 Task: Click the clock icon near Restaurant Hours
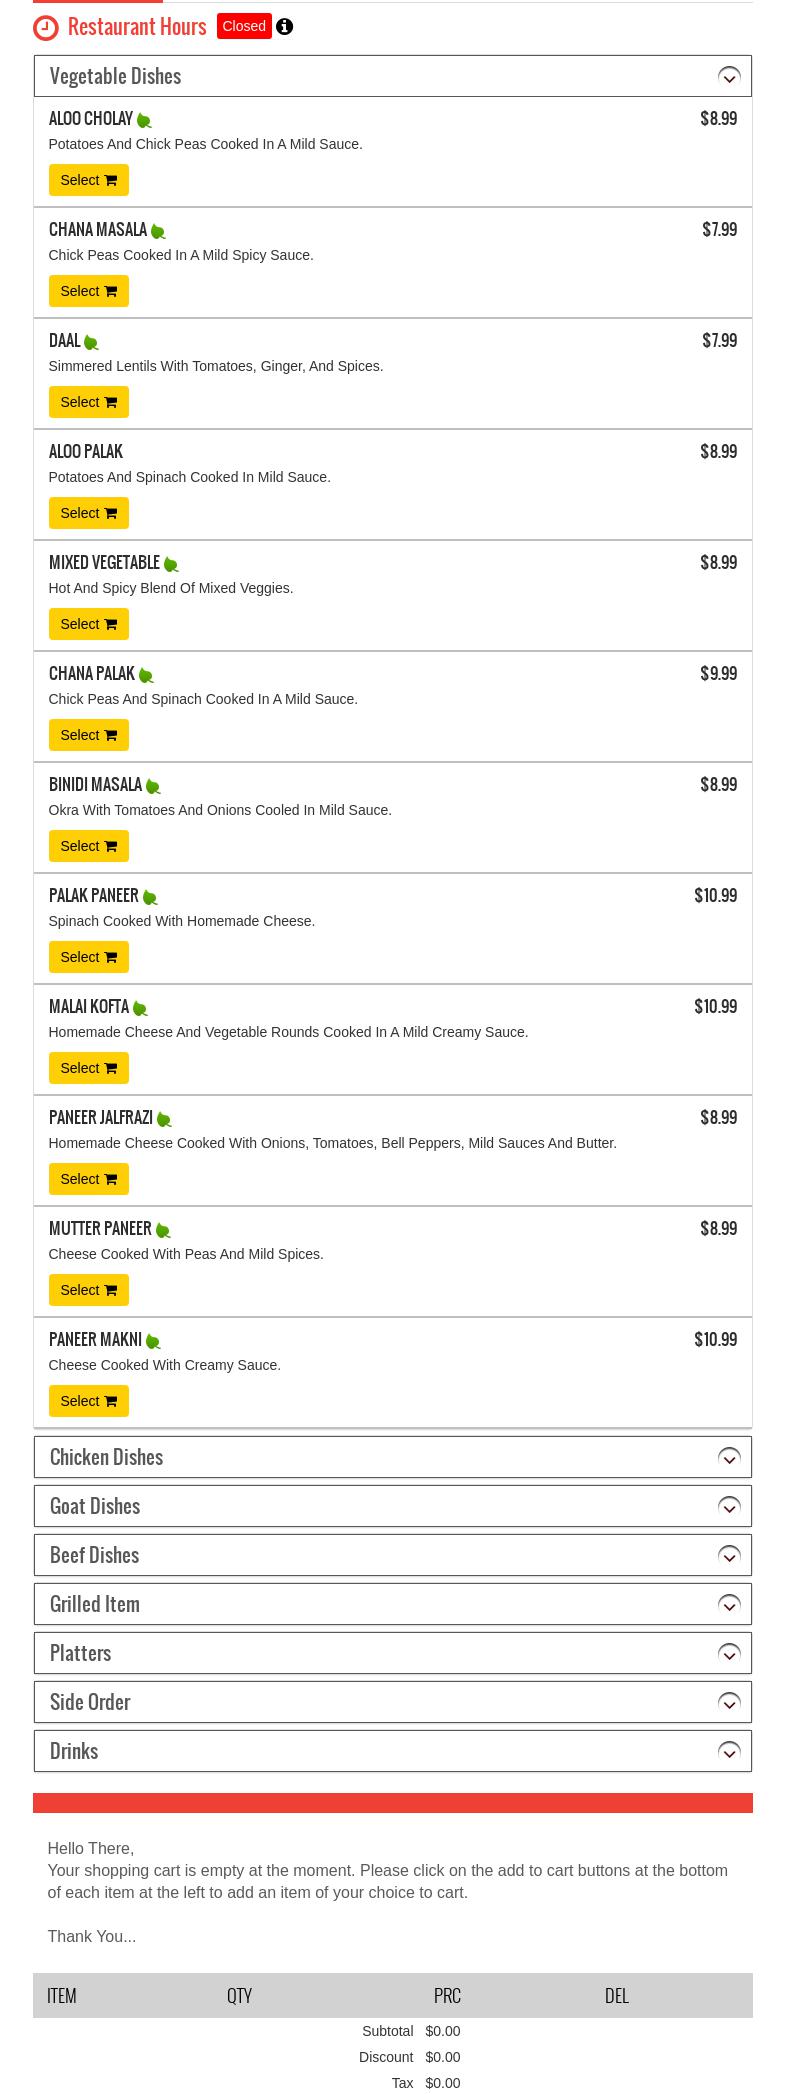[x=46, y=28]
